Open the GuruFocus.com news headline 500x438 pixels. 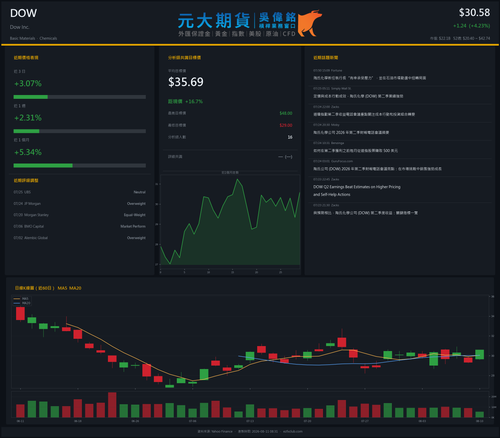pyautogui.click(x=377, y=169)
